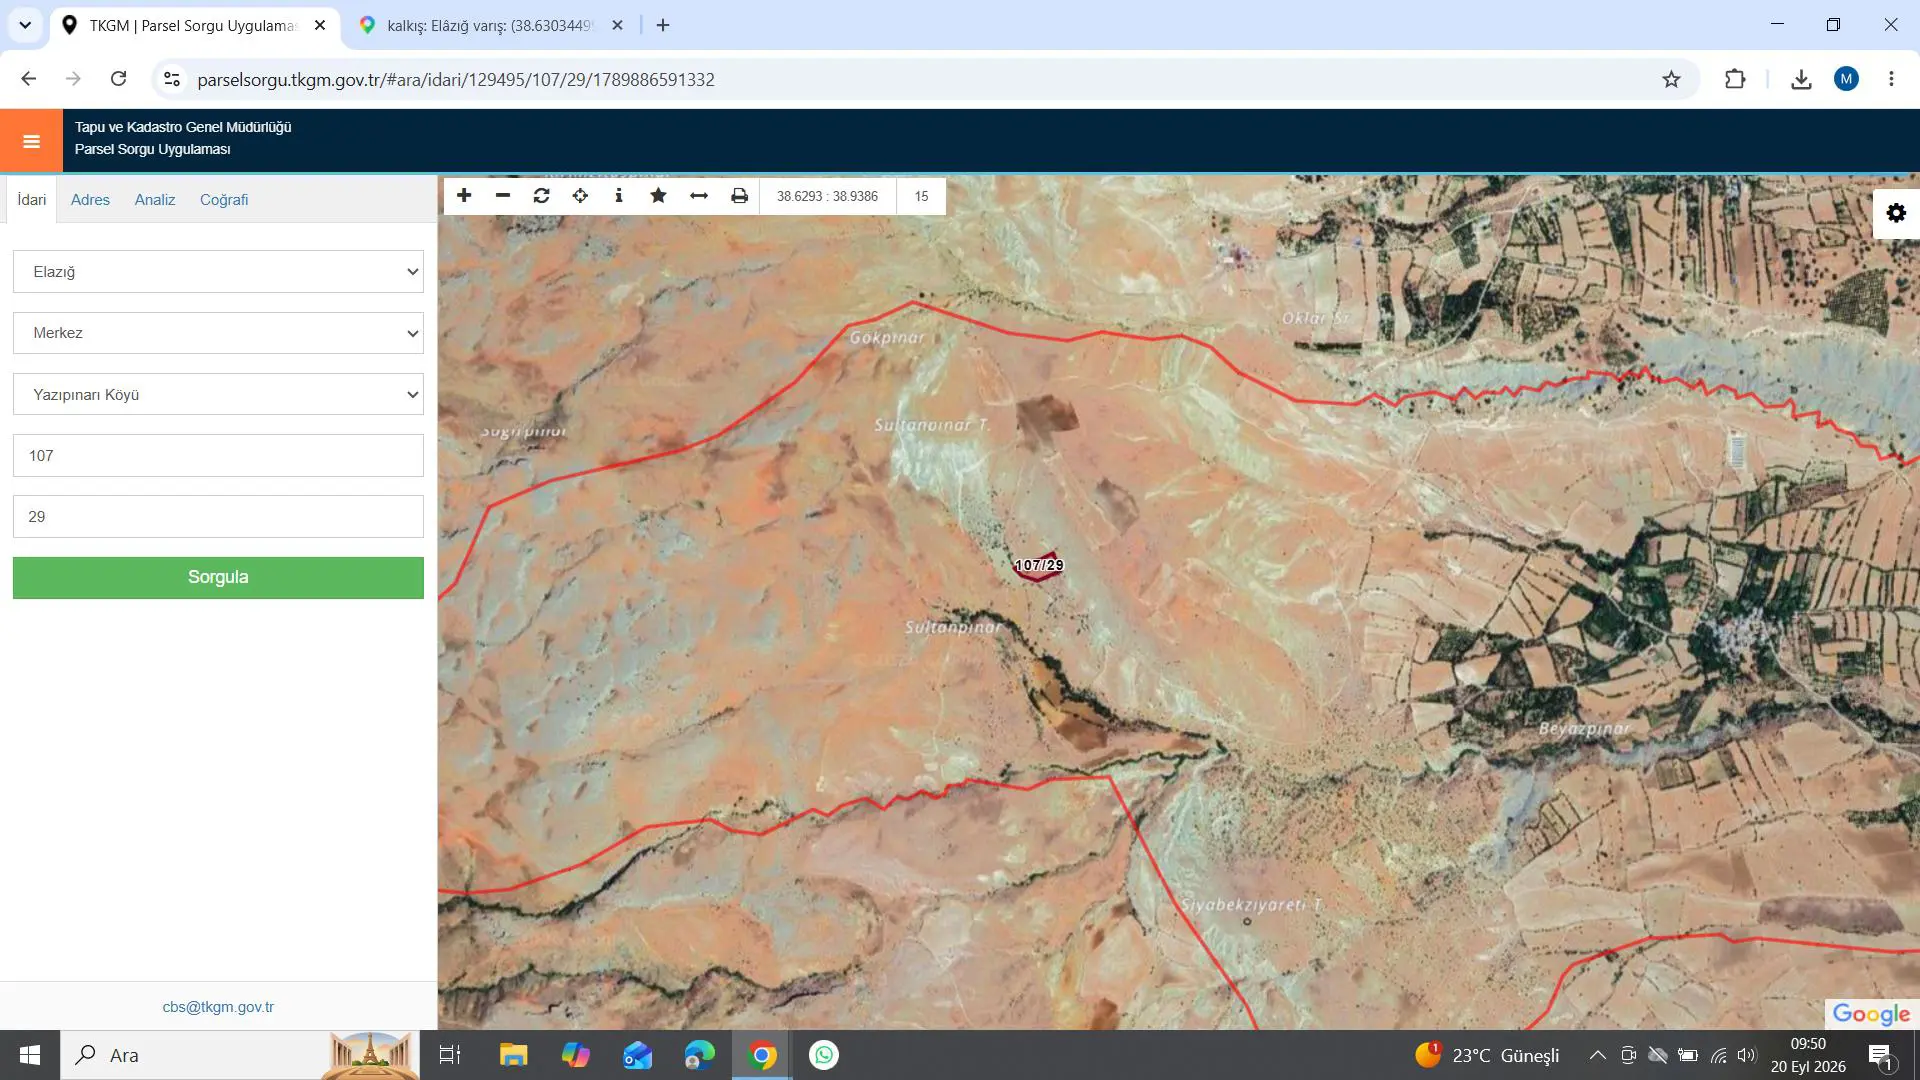Click the star favorites tool
Image resolution: width=1920 pixels, height=1080 pixels.
tap(658, 196)
